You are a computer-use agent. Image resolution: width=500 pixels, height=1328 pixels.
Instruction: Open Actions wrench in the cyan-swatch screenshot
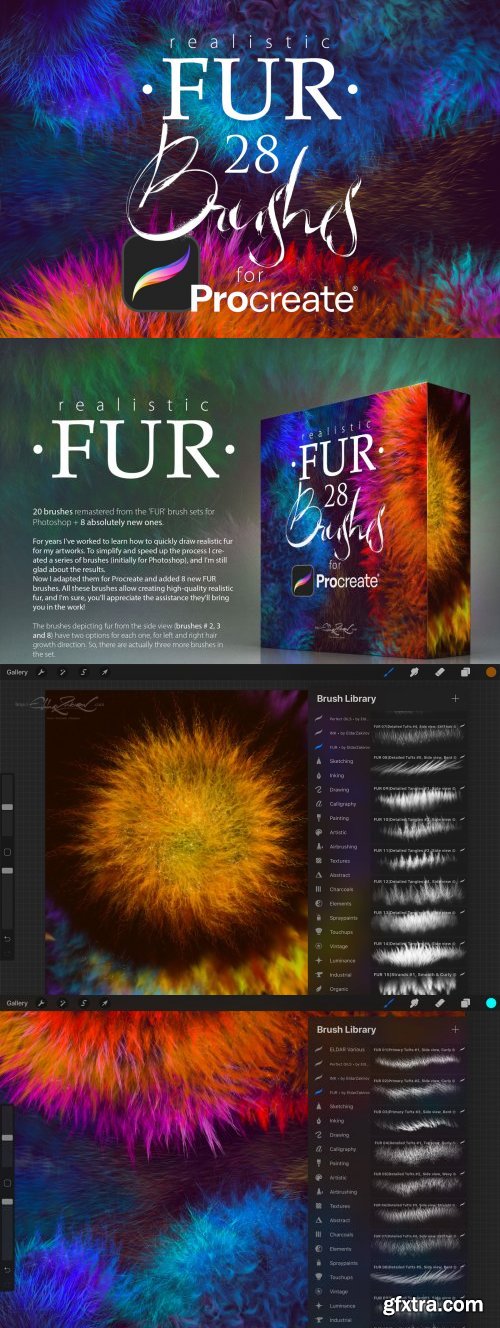(x=42, y=1002)
